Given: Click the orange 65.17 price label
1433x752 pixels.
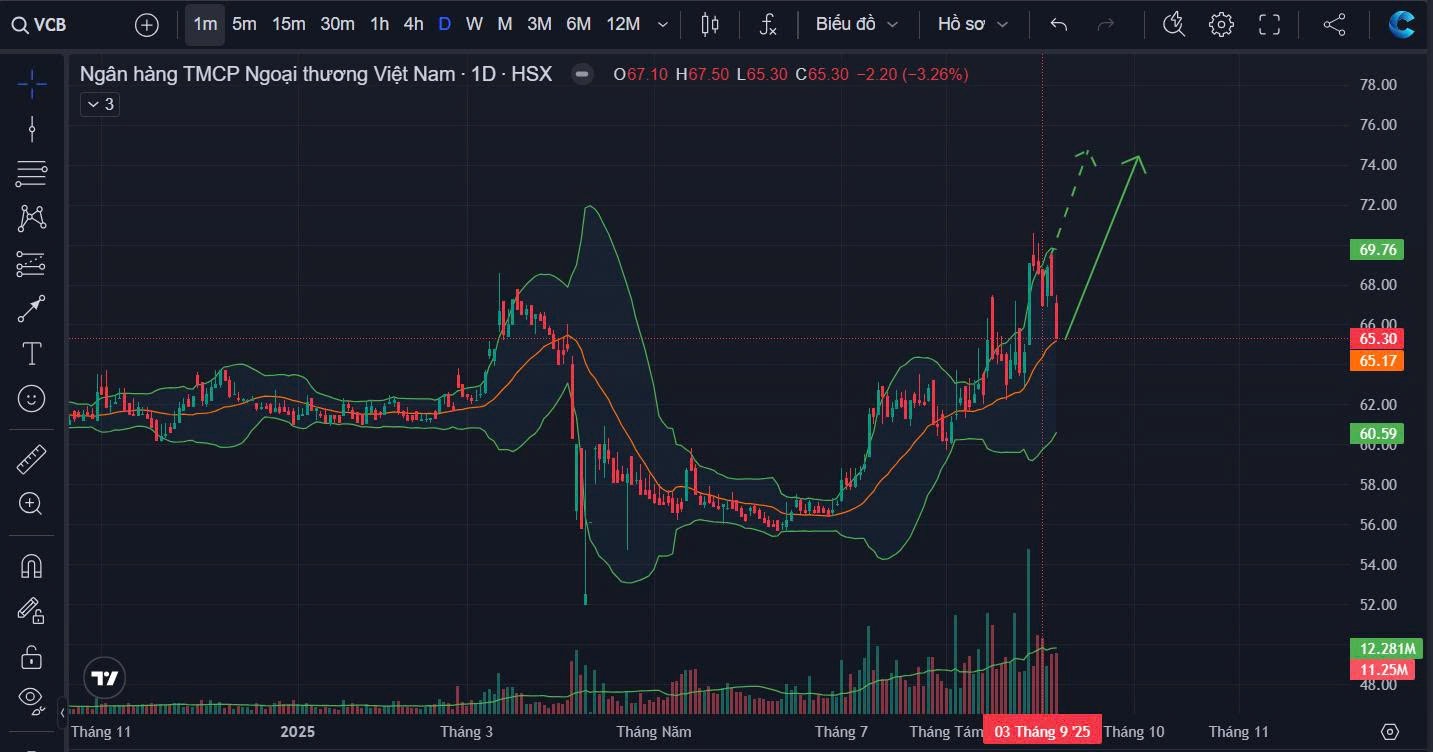Looking at the screenshot, I should 1377,361.
